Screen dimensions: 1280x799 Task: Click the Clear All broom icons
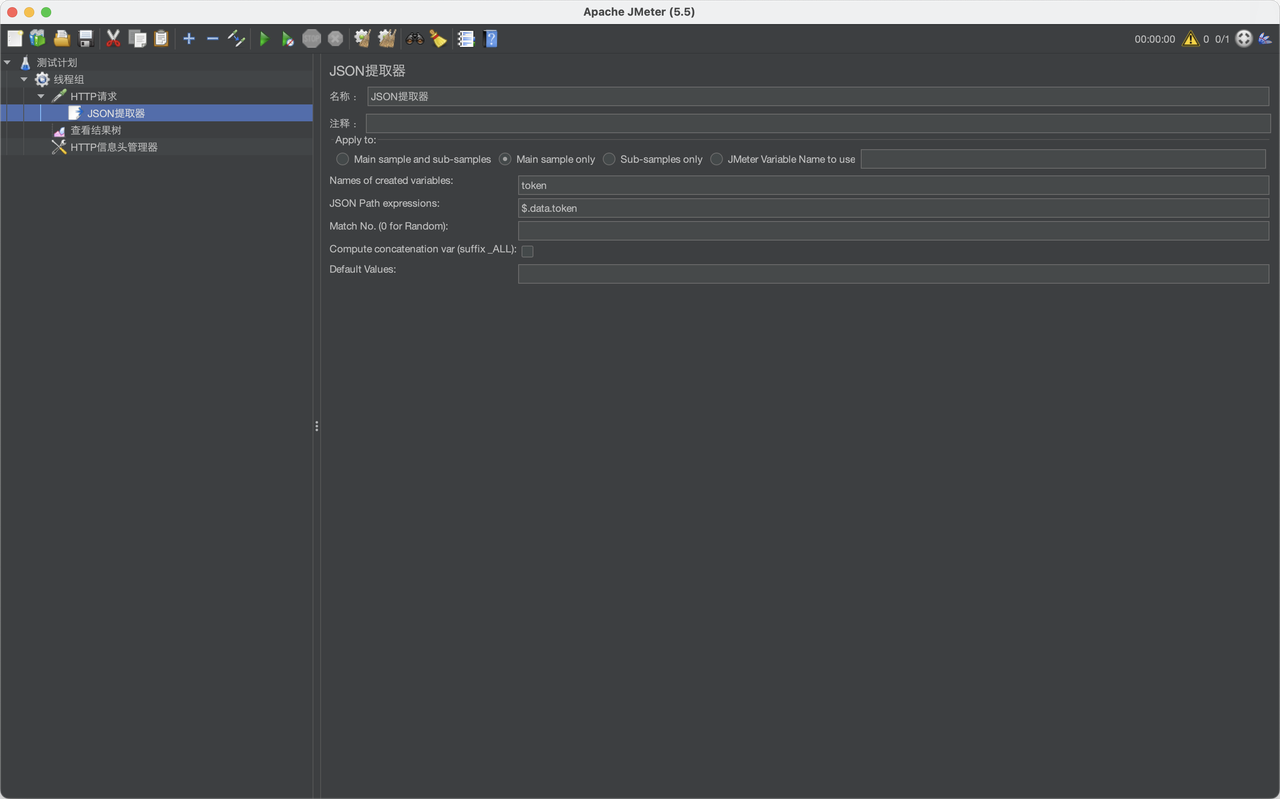(387, 39)
